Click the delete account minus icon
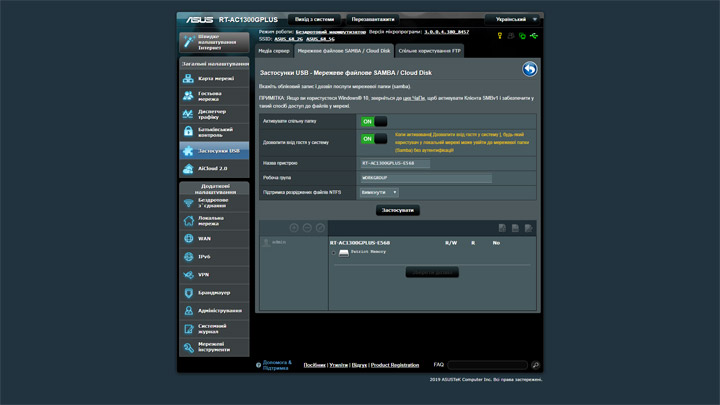The width and height of the screenshot is (720, 405). coord(307,228)
